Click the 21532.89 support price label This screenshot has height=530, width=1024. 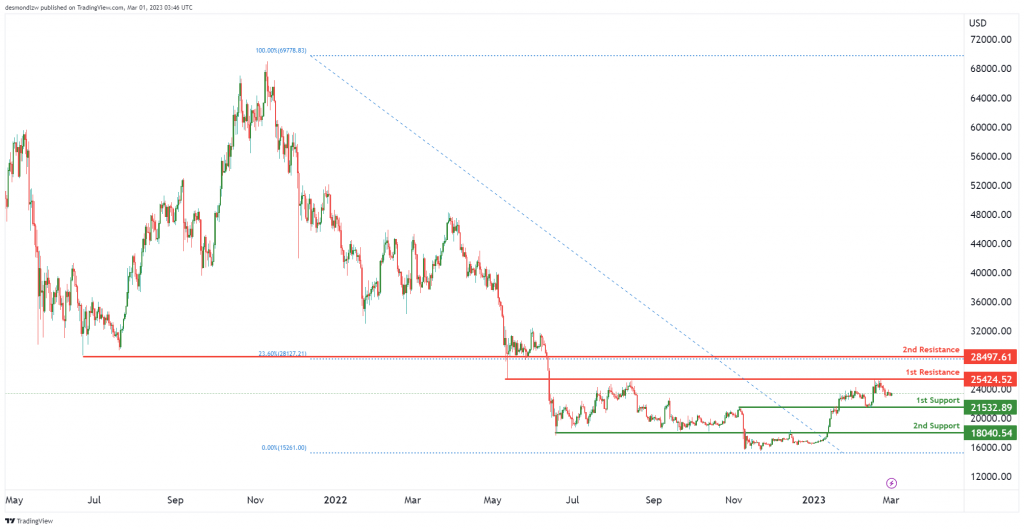991,408
